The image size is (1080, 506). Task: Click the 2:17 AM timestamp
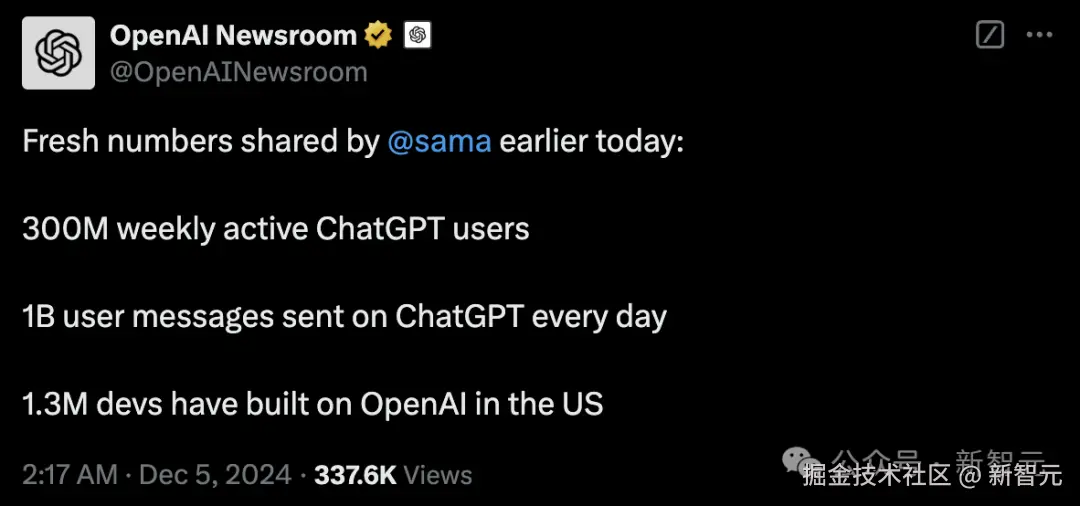(x=69, y=474)
